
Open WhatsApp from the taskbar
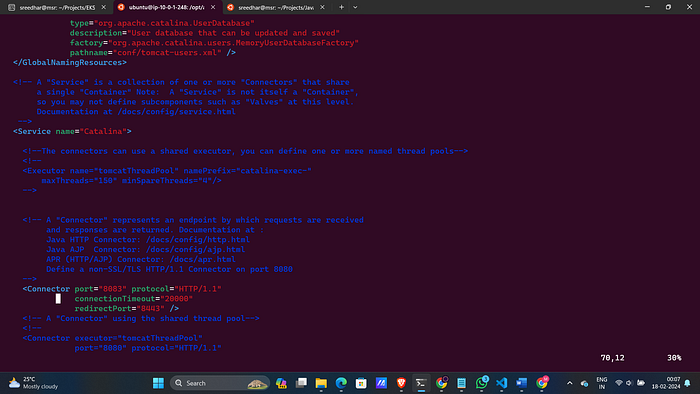(481, 383)
